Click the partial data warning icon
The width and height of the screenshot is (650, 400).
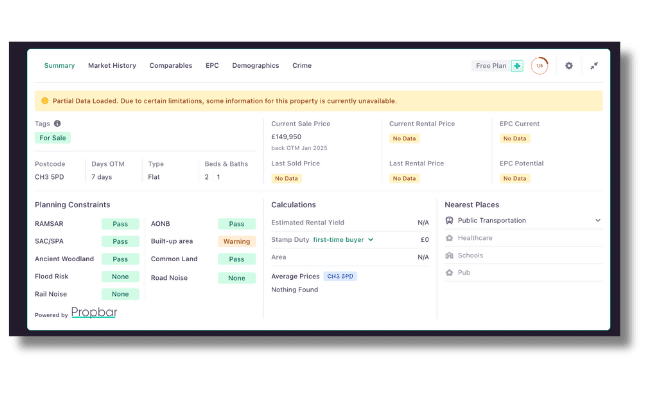pos(44,101)
